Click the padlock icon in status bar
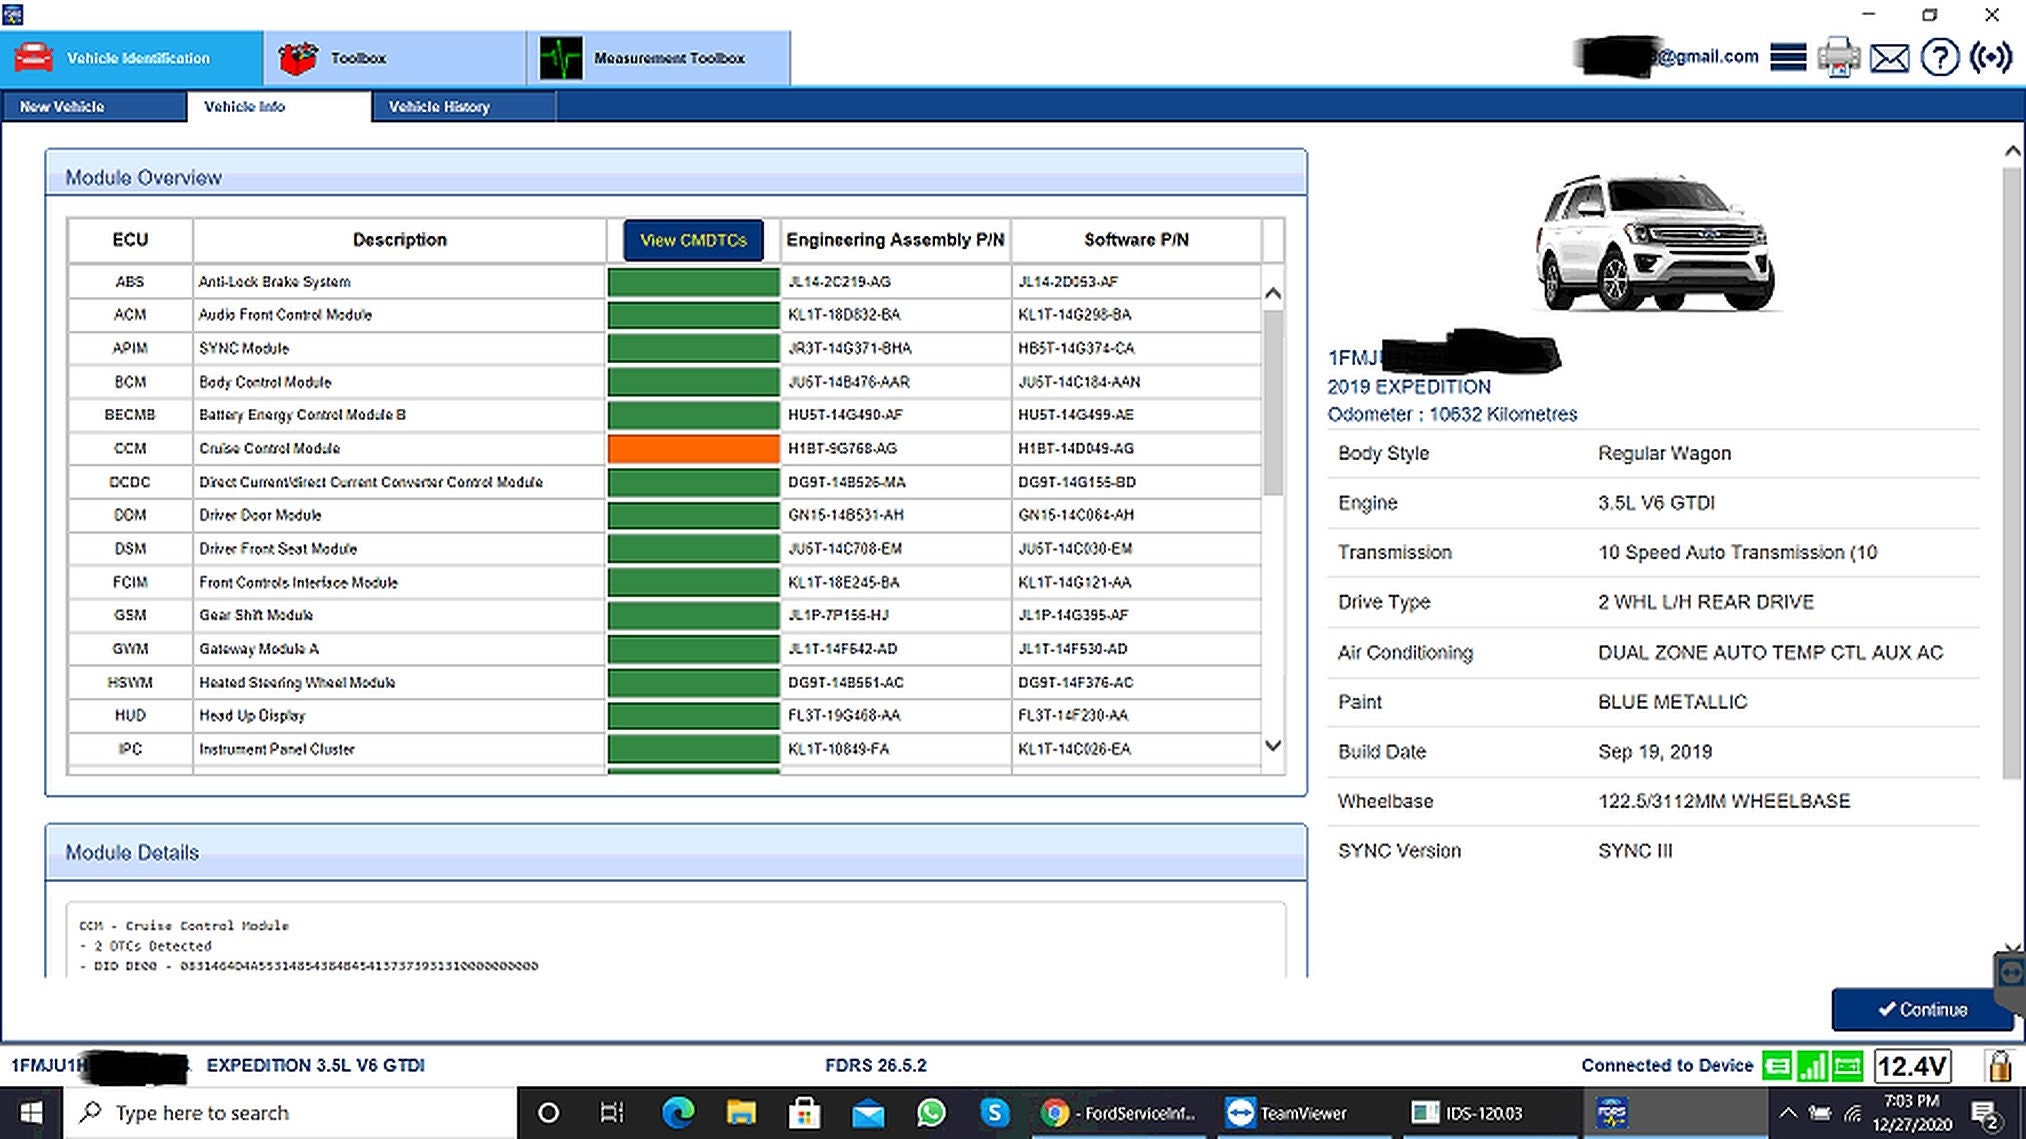The width and height of the screenshot is (2026, 1139). click(2000, 1065)
